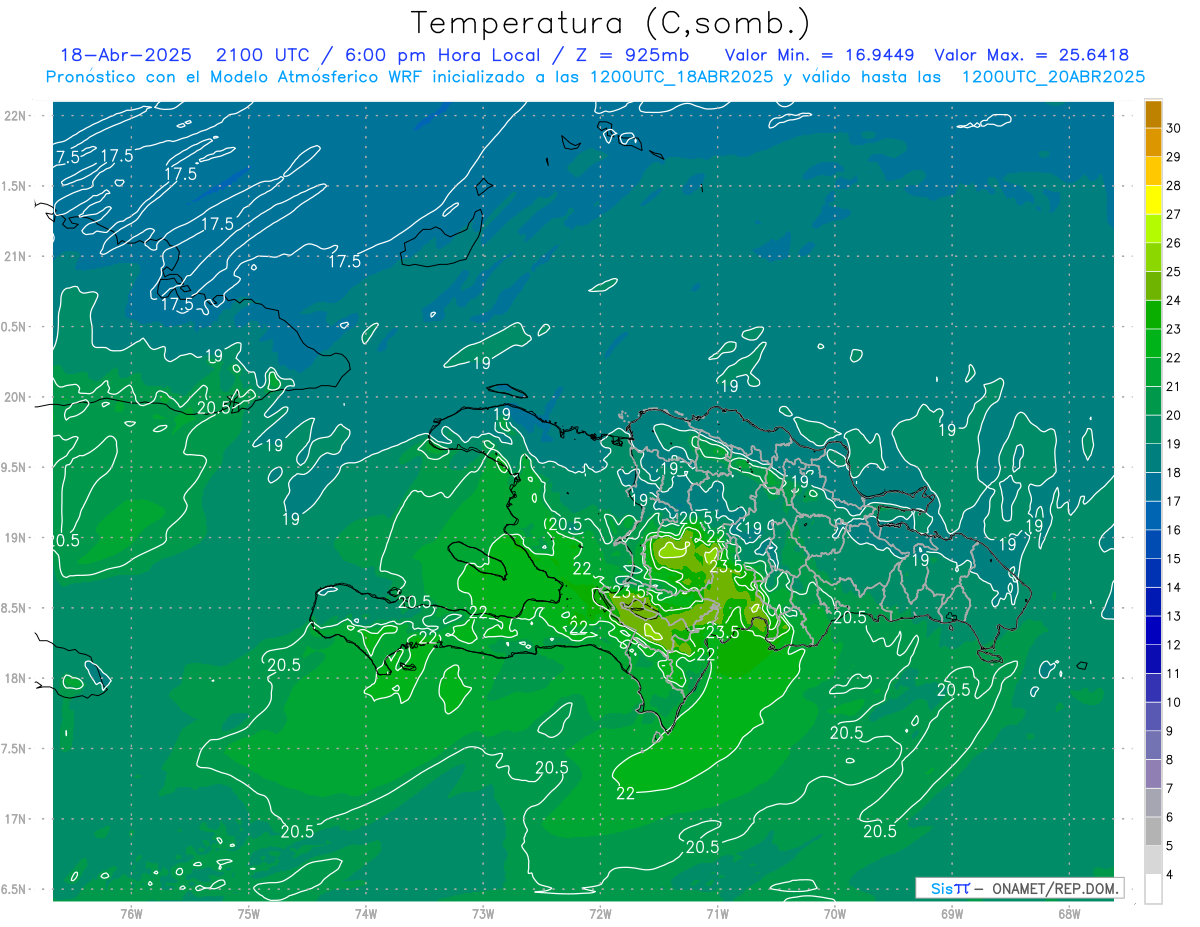
Task: Click the white swatch below 4 on color scale
Action: click(x=1153, y=889)
